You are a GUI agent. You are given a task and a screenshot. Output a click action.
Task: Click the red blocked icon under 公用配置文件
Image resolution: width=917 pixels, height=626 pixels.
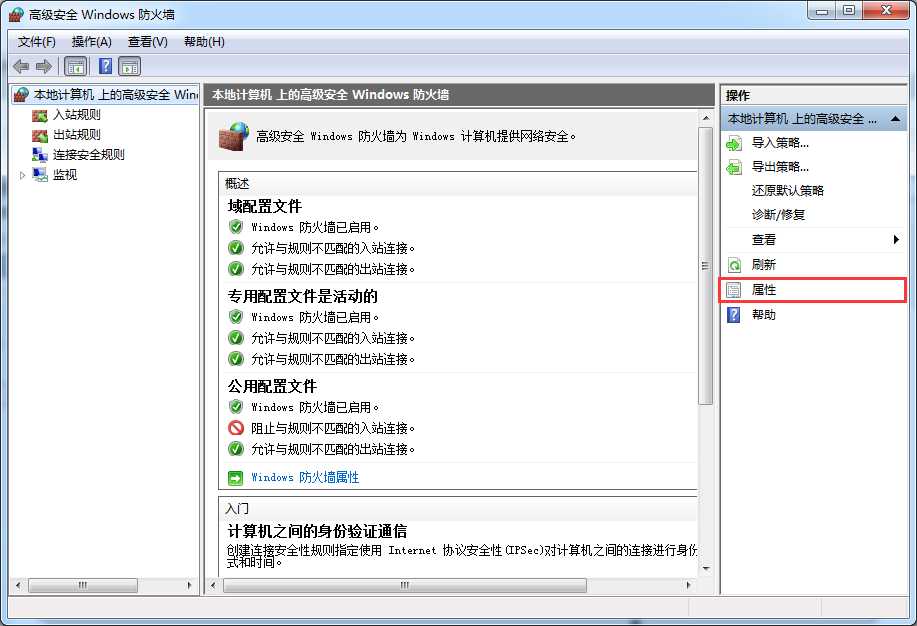(x=236, y=428)
